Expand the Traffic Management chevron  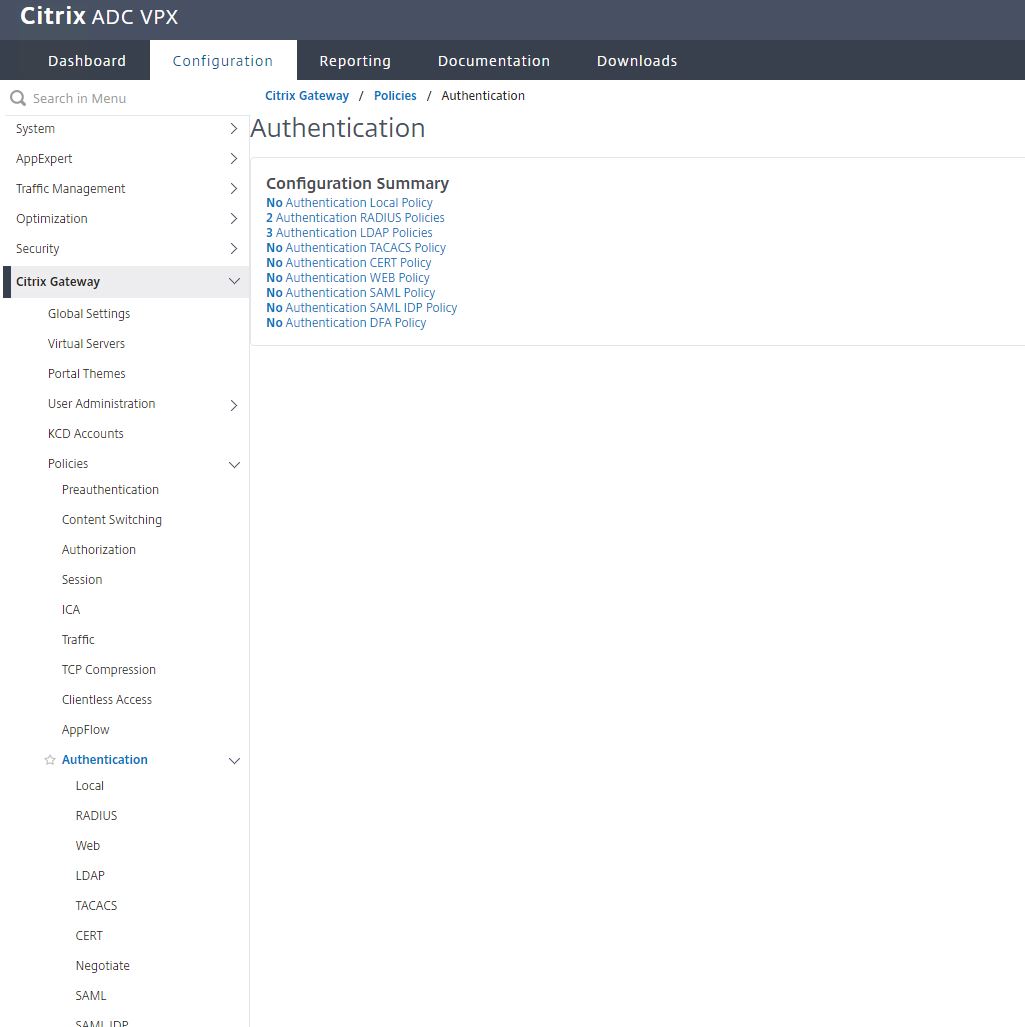[233, 189]
